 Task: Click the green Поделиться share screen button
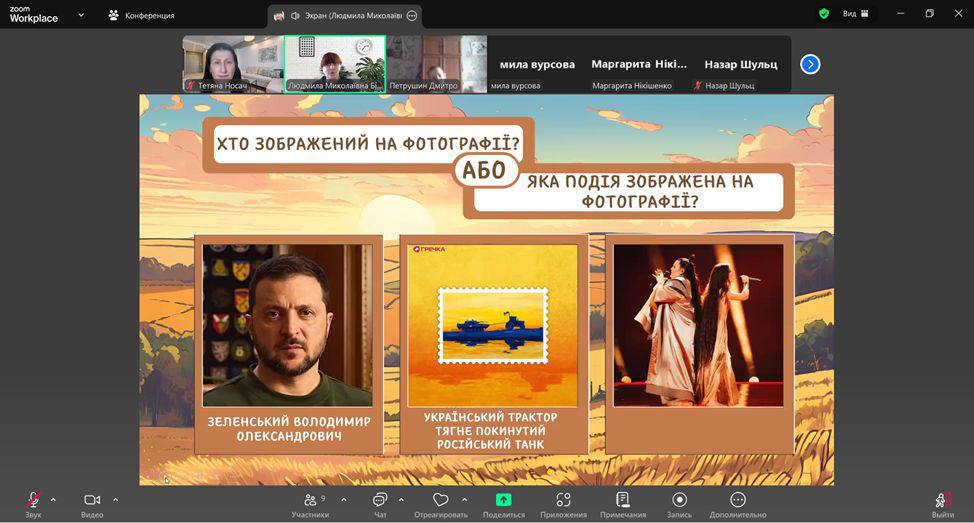[x=503, y=500]
